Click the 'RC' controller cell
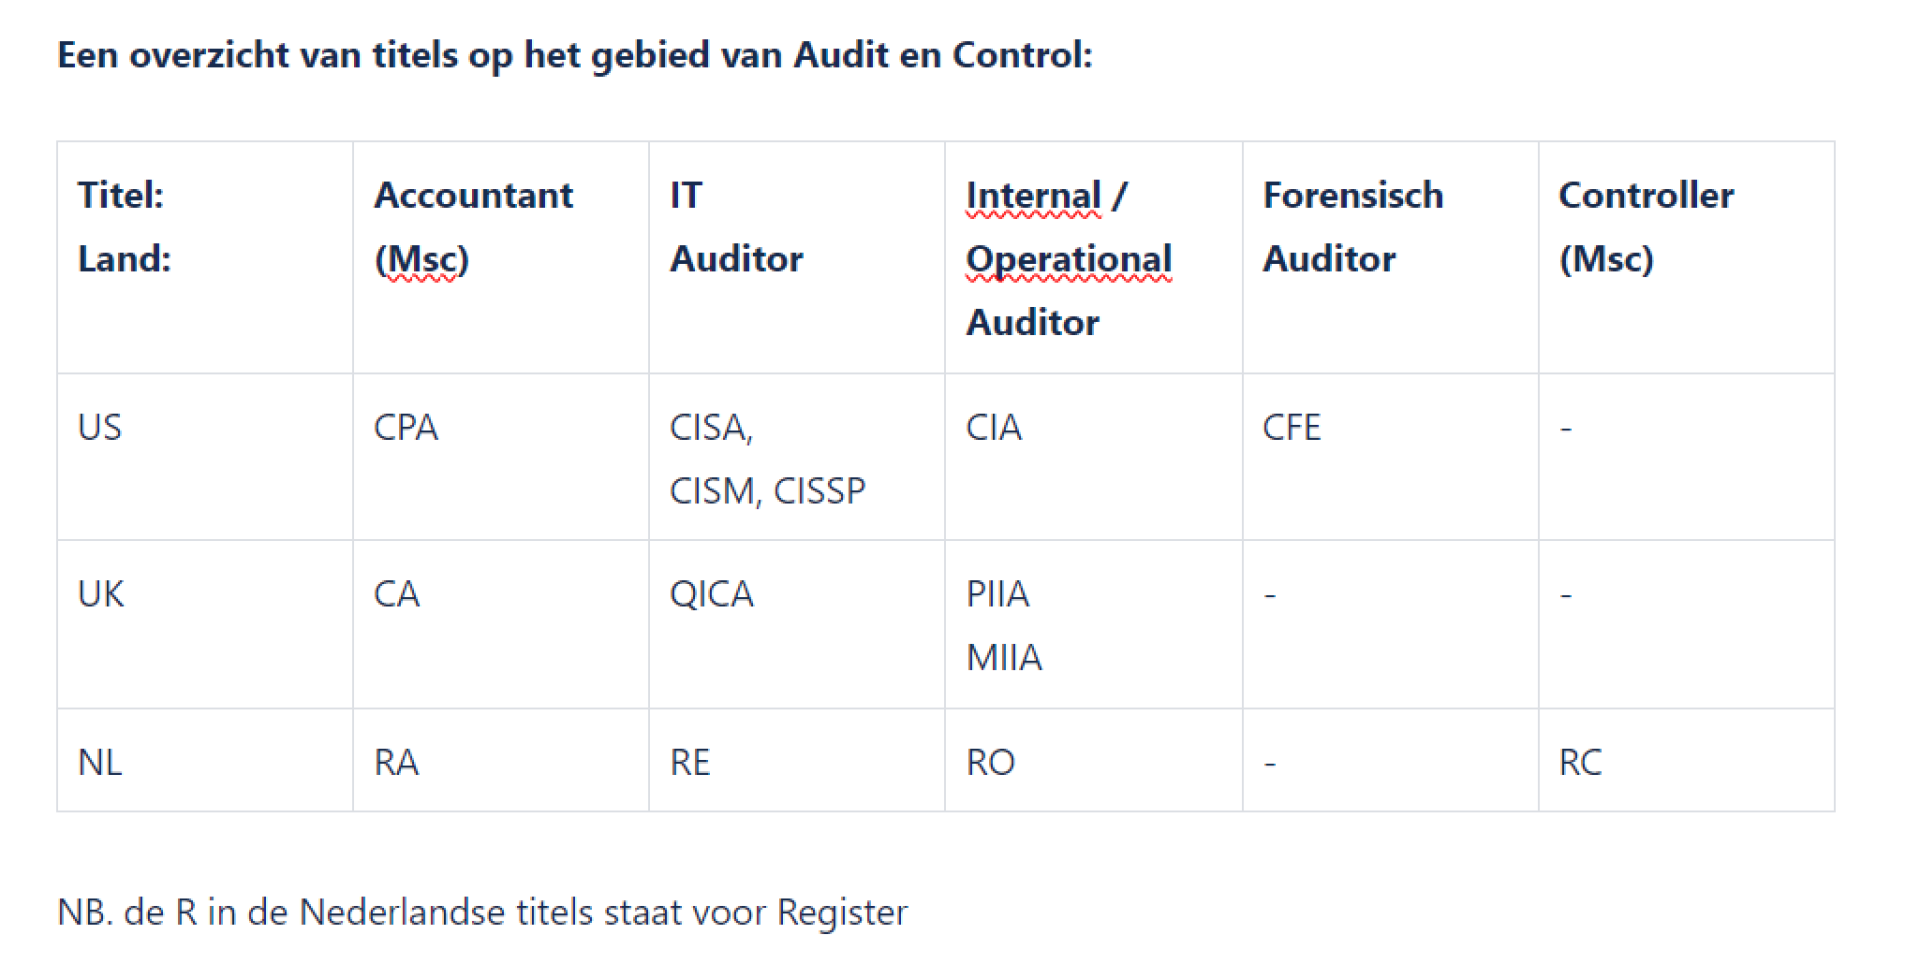The height and width of the screenshot is (964, 1920). pos(1580,763)
